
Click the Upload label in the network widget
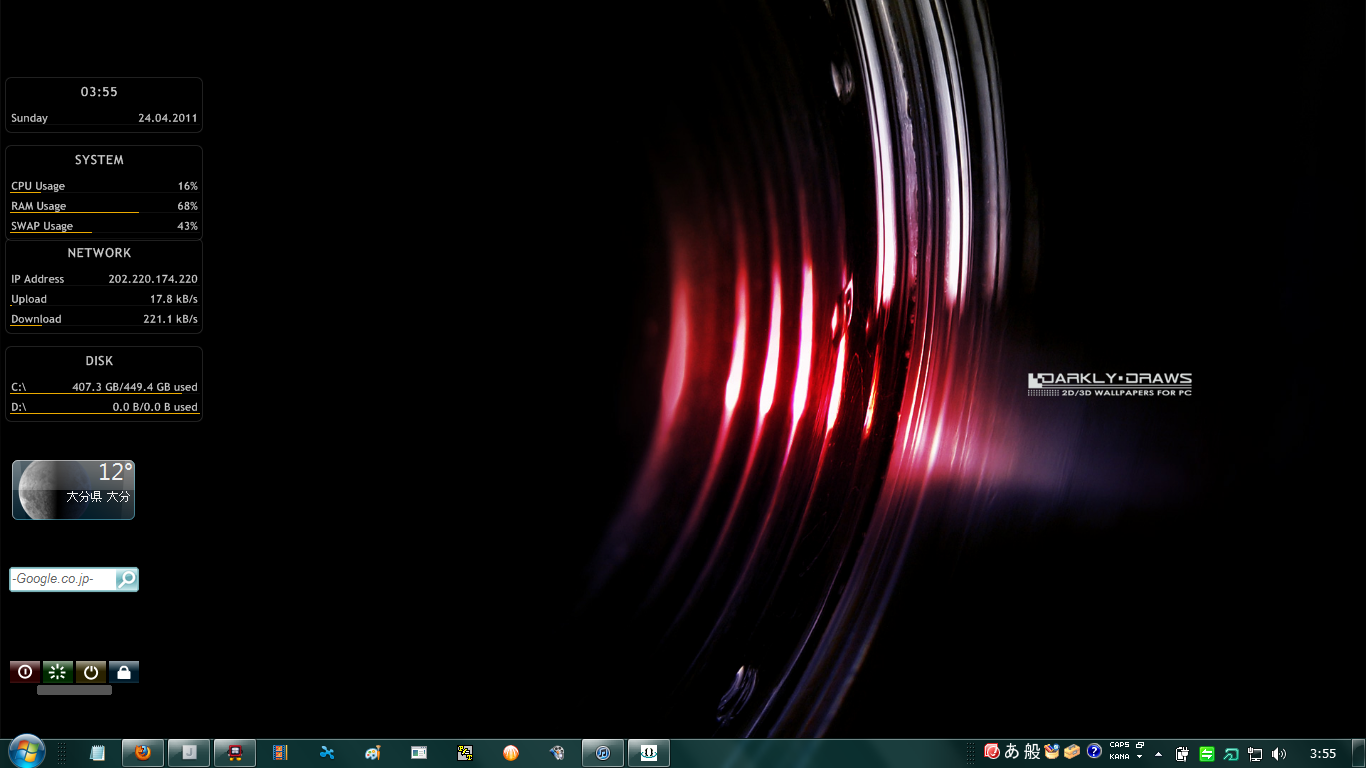[29, 299]
